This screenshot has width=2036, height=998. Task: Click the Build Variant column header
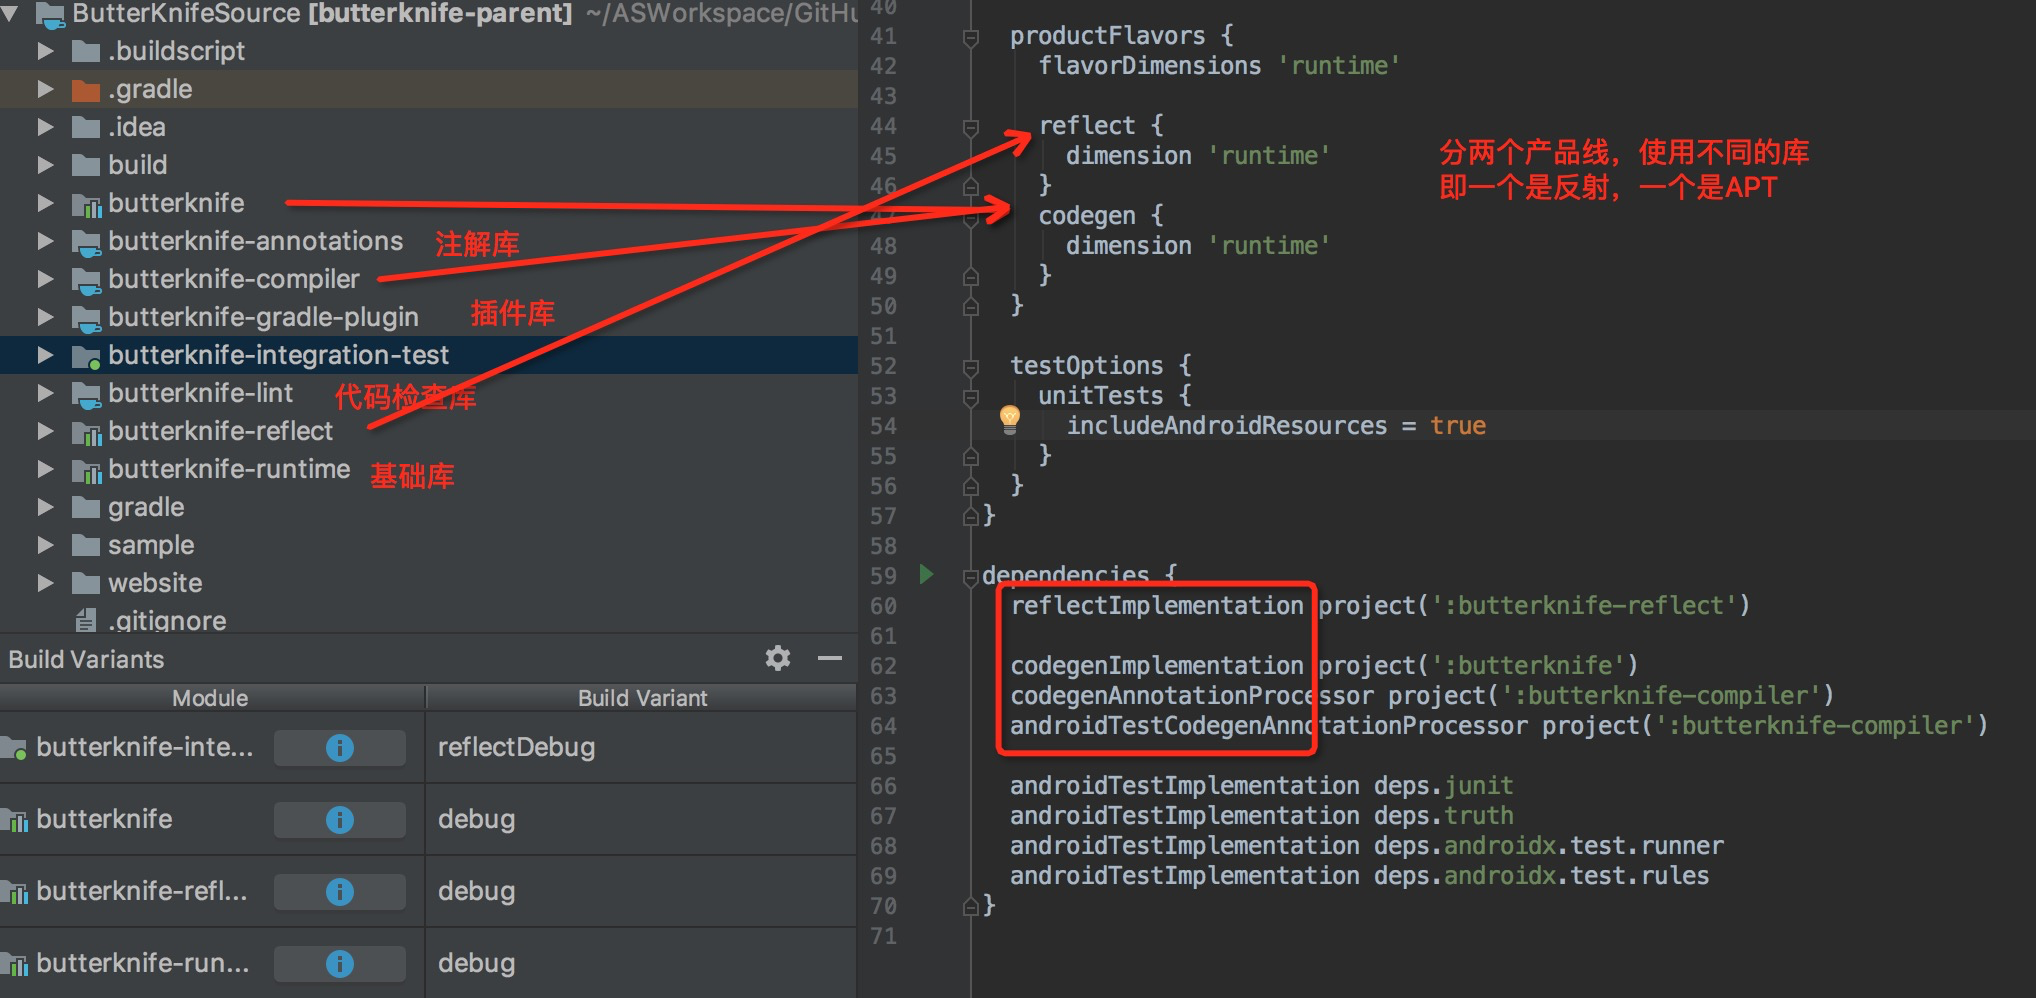coord(642,698)
